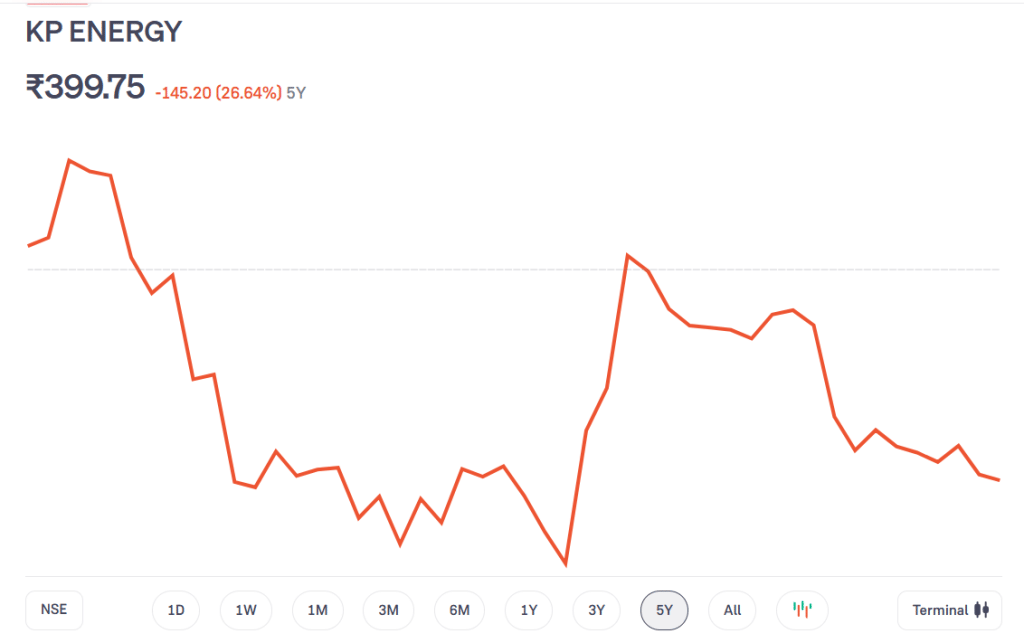Show the 3Y price history
1024x643 pixels.
597,610
